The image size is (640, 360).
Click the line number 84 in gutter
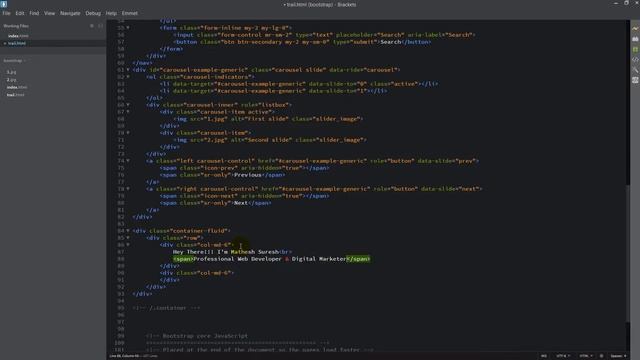point(121,231)
